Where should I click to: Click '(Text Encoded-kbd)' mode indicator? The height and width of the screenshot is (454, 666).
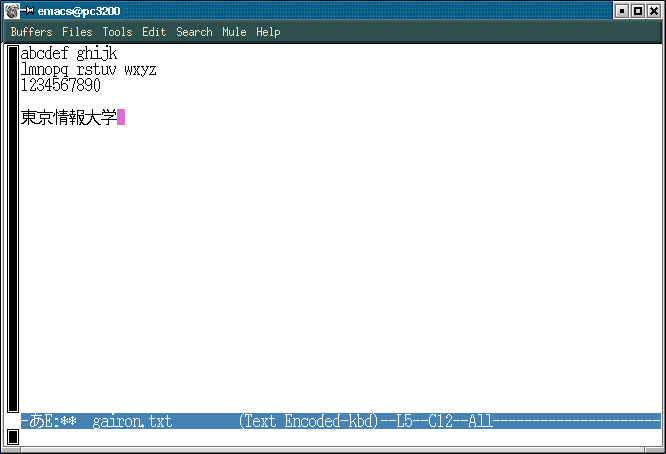(308, 421)
